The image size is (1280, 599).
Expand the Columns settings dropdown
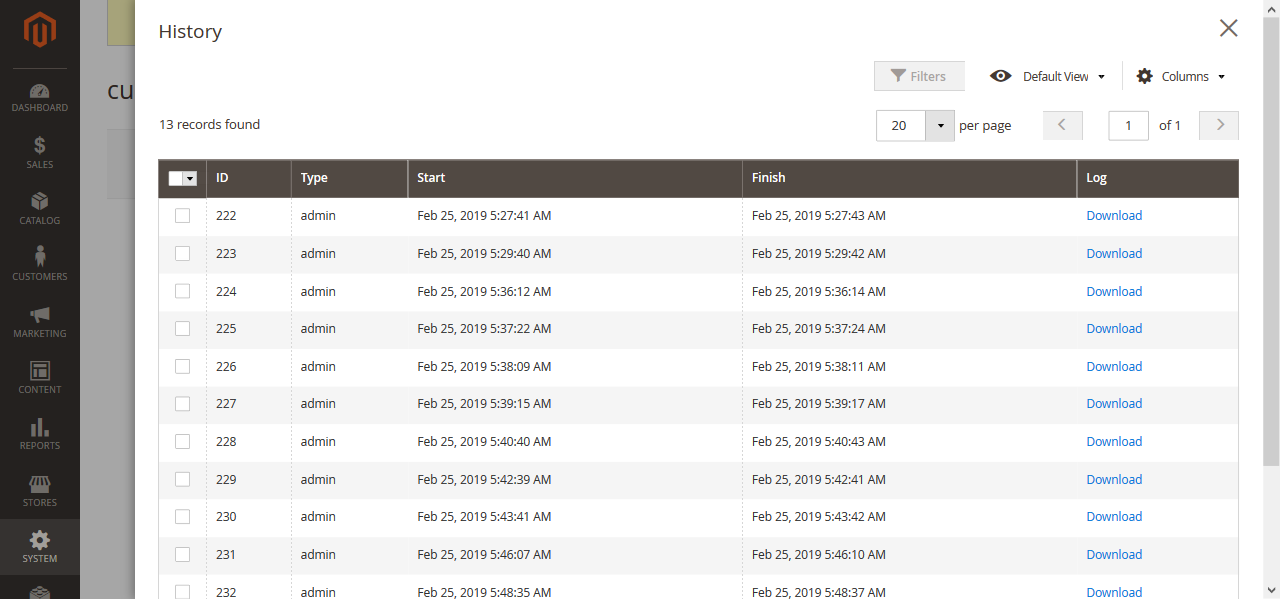pos(1180,77)
